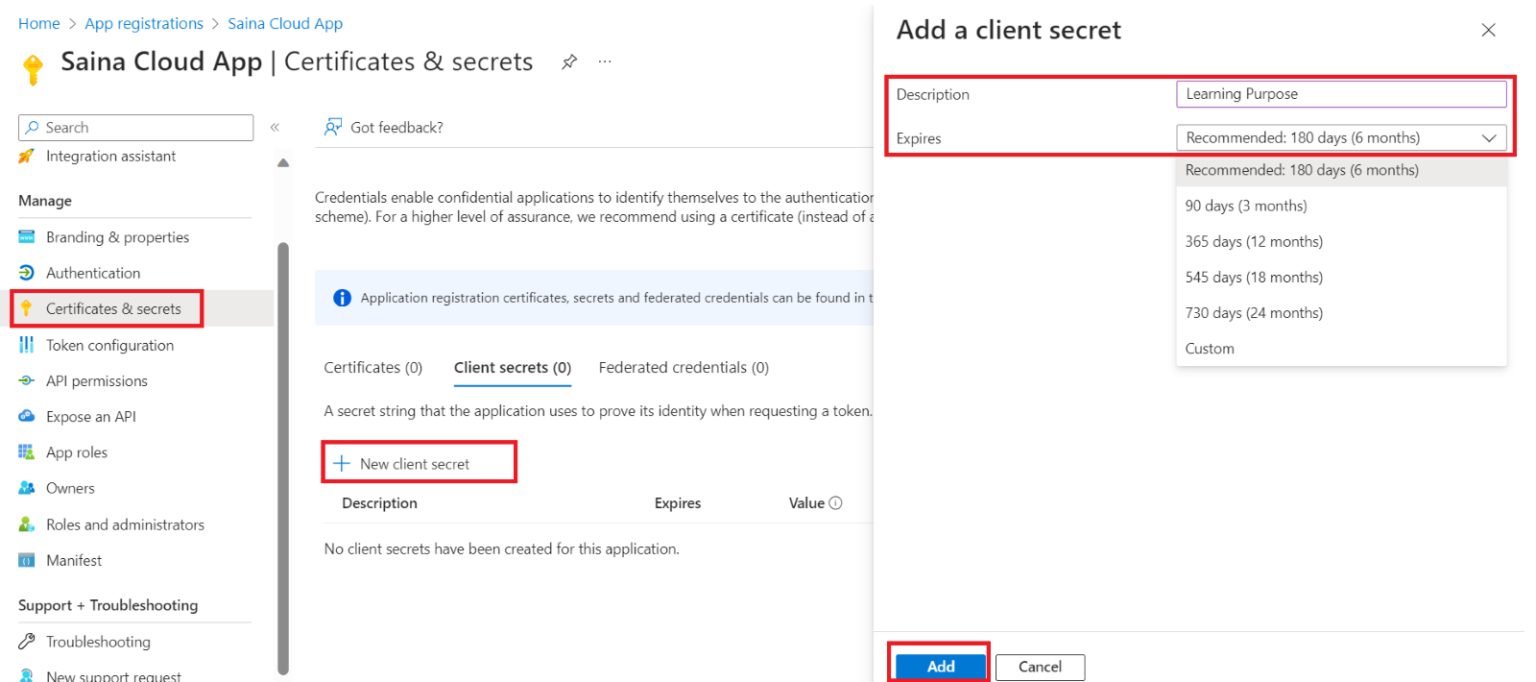Image resolution: width=1536 pixels, height=682 pixels.
Task: Open Authentication settings
Action: pyautogui.click(x=93, y=272)
